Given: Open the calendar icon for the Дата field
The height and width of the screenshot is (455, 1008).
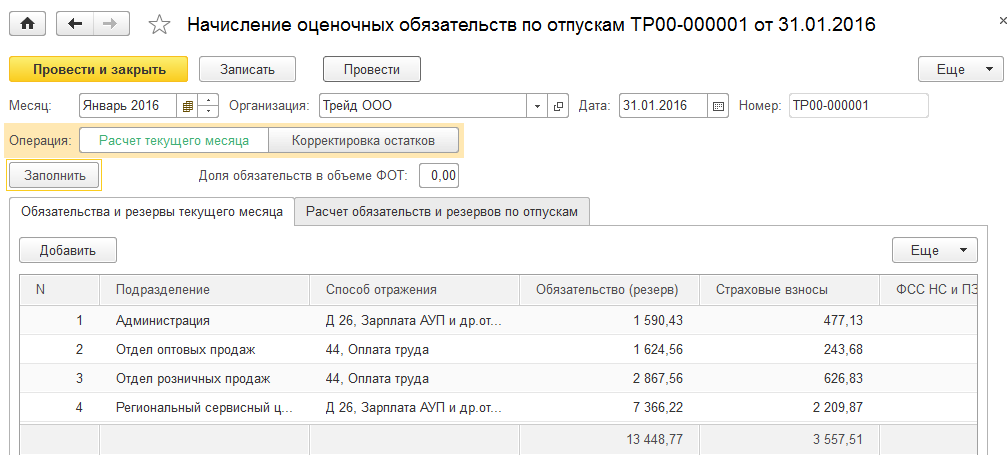Looking at the screenshot, I should (718, 105).
